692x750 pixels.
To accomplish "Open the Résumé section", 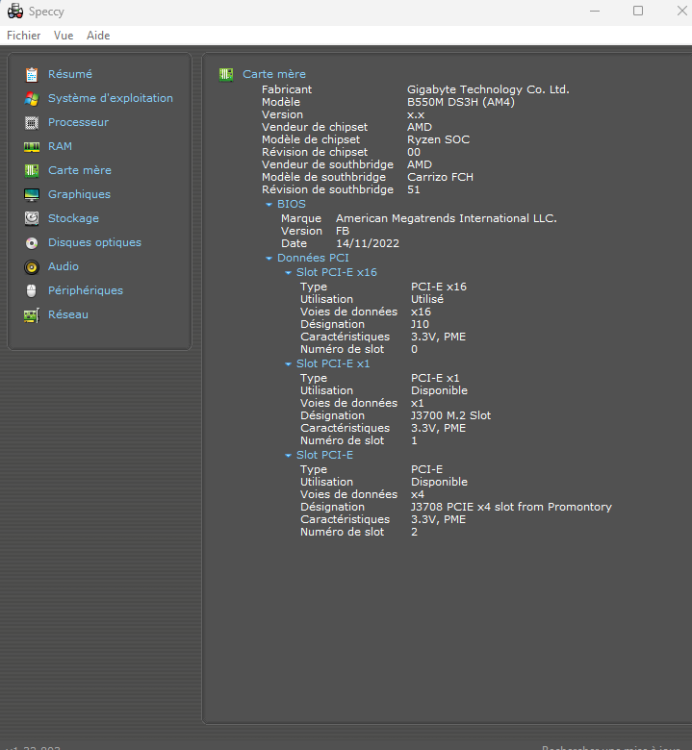I will (x=70, y=74).
